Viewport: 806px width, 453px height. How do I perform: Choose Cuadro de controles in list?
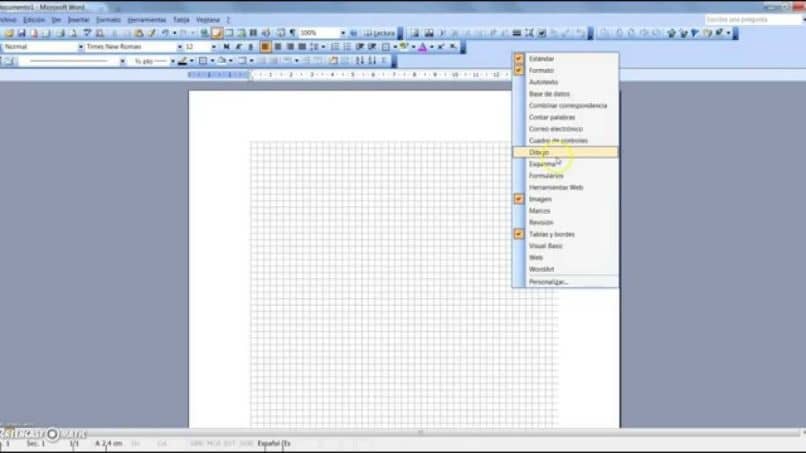coord(565,140)
